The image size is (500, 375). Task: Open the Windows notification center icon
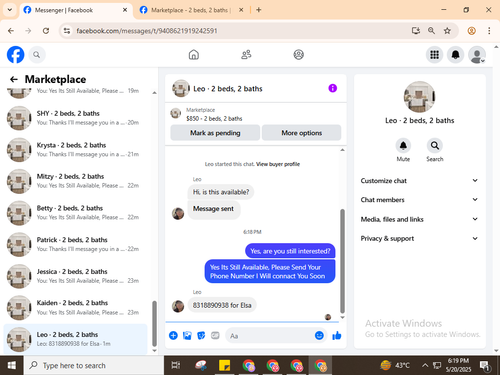click(x=484, y=366)
